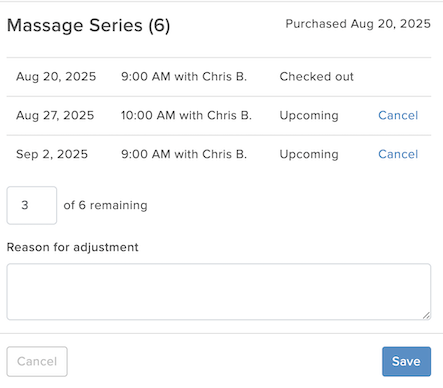The height and width of the screenshot is (388, 443).
Task: Click the remaining sessions number field
Action: (32, 205)
